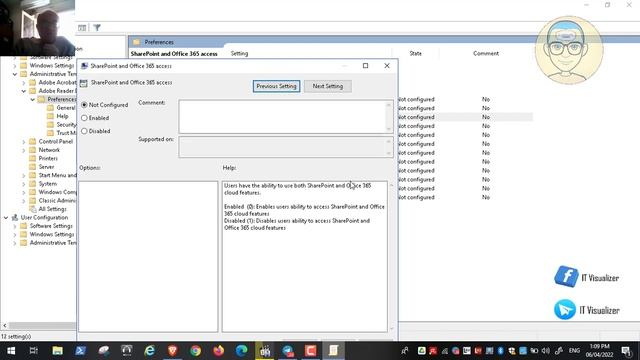The image size is (640, 360).
Task: Click the Setting column header
Action: coord(239,53)
